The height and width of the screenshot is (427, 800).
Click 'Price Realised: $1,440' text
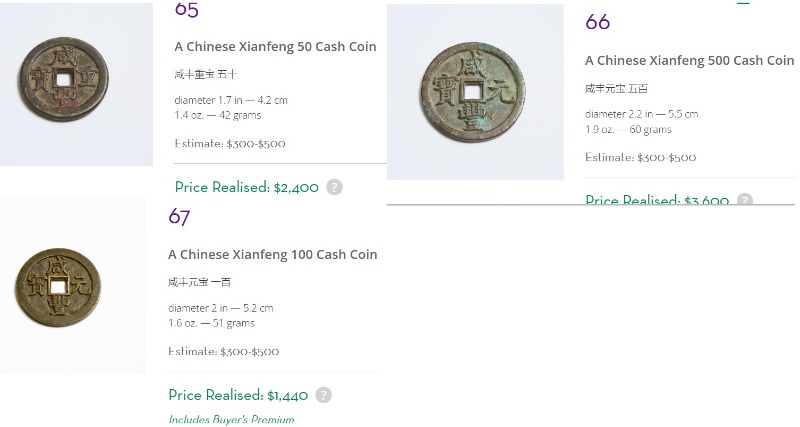238,395
